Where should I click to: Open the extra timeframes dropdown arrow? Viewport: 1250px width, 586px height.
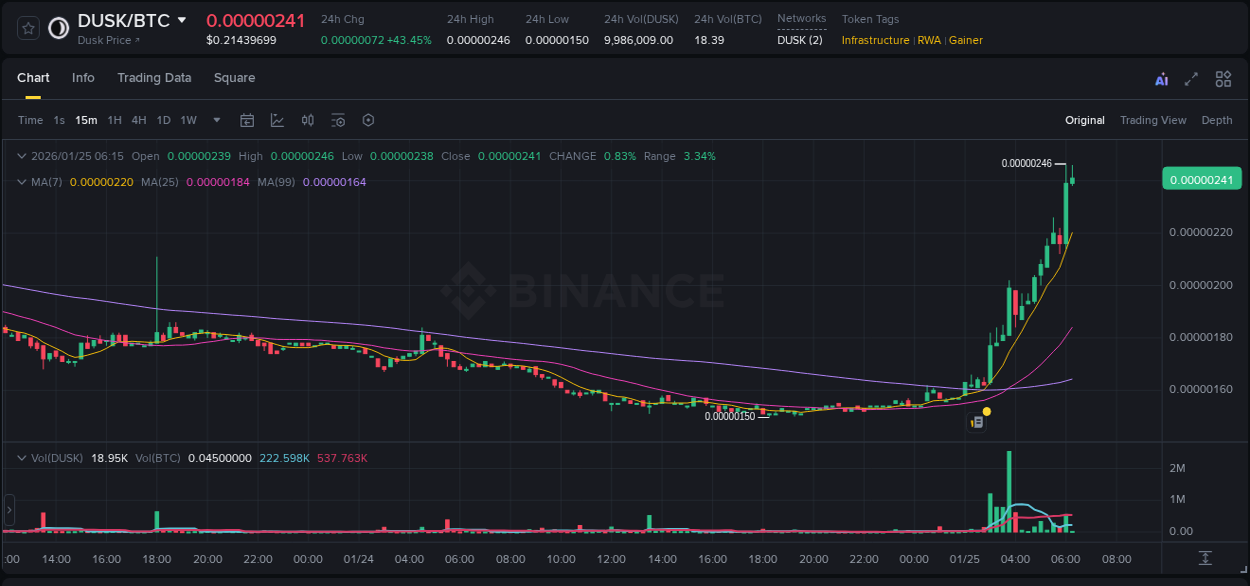click(x=215, y=120)
